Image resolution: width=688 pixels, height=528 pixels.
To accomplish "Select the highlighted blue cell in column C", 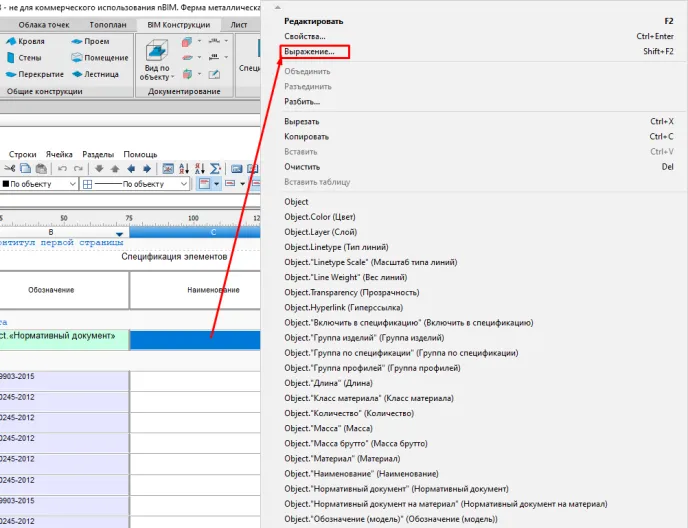I will pos(194,340).
